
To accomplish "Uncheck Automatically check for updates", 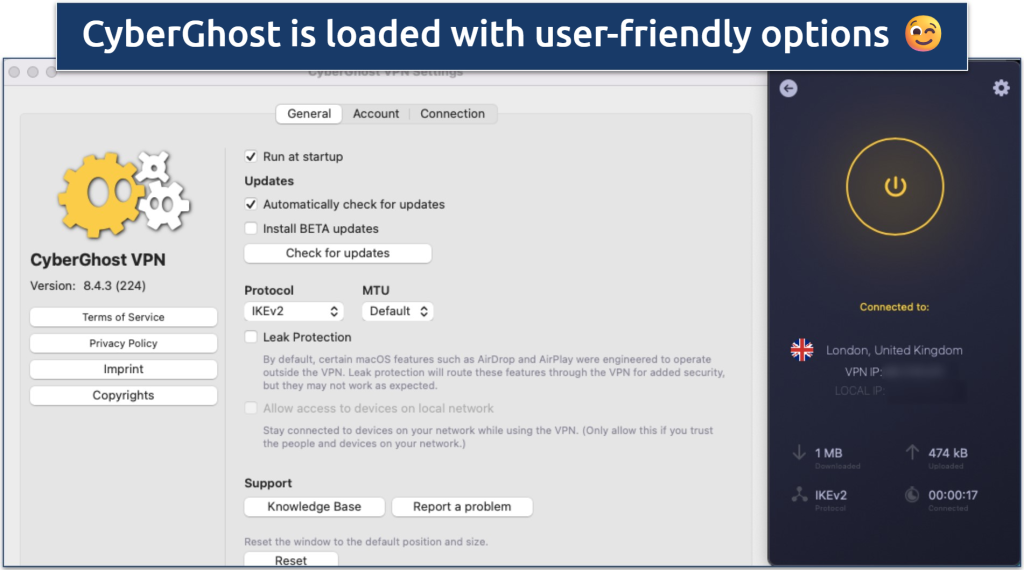I will pos(251,205).
